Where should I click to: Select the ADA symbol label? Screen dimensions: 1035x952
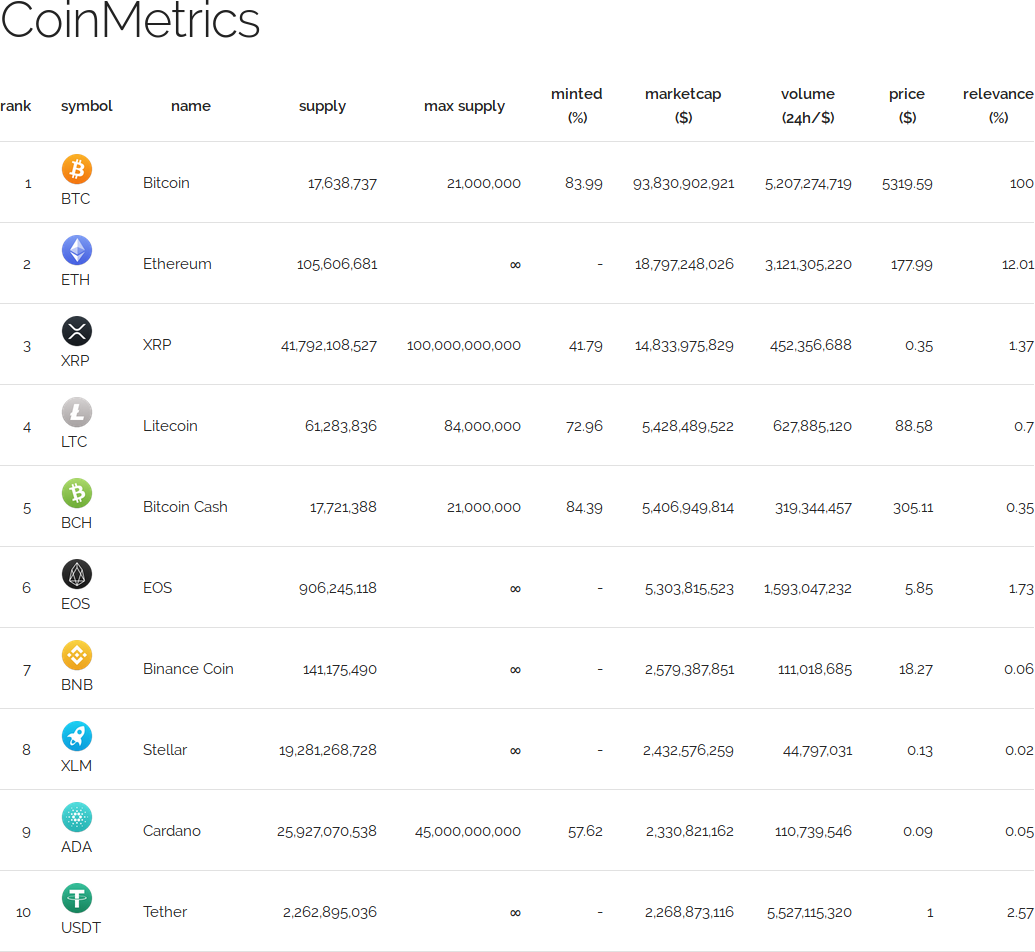tap(77, 847)
